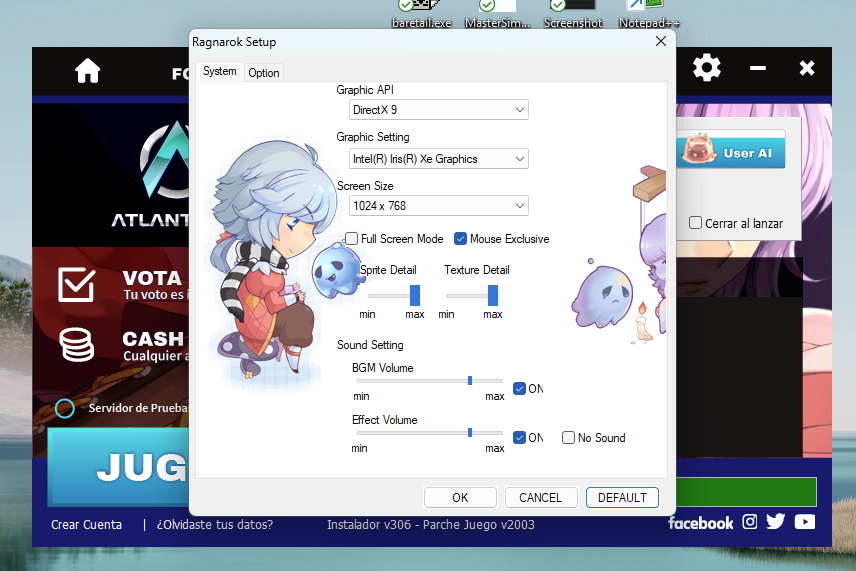Switch to the System tab
This screenshot has height=571, width=856.
(x=219, y=71)
